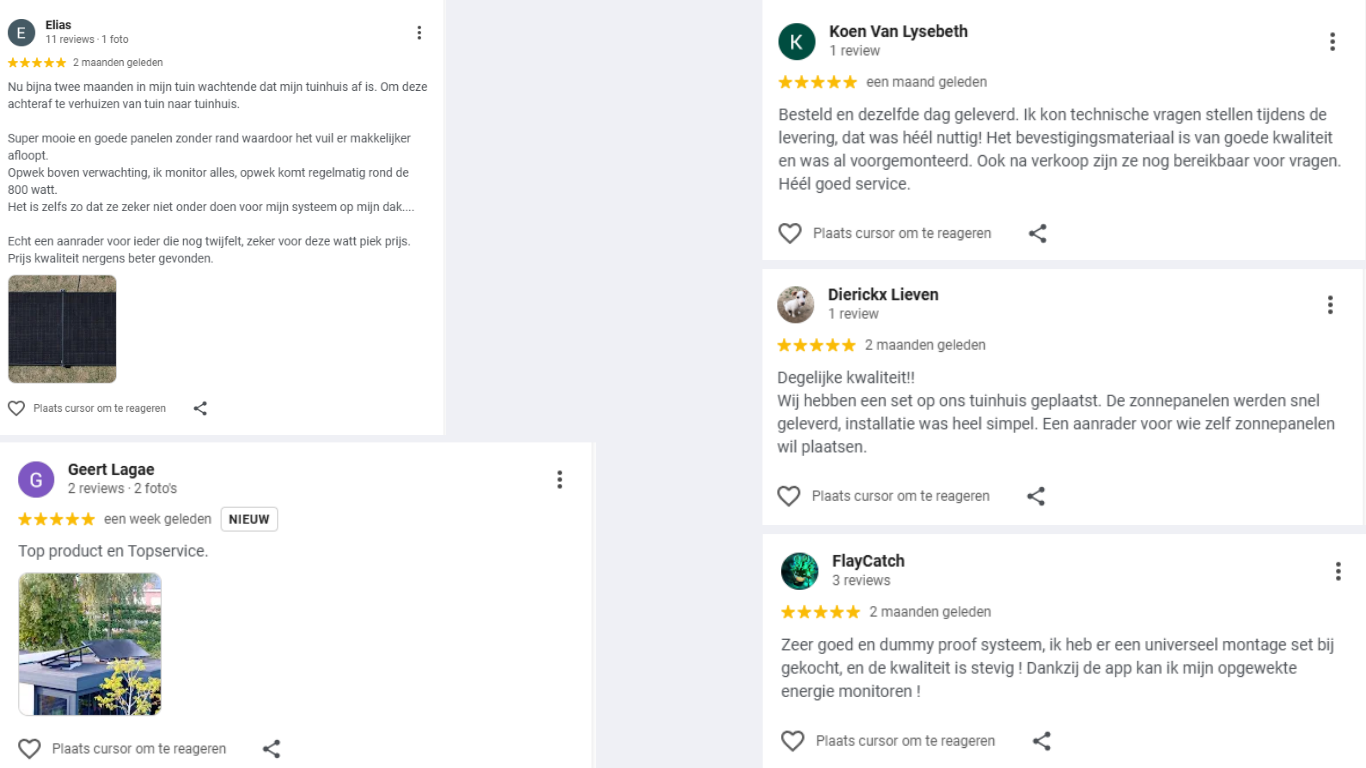The image size is (1366, 768).
Task: Share FlayCatch's review
Action: click(x=1041, y=741)
